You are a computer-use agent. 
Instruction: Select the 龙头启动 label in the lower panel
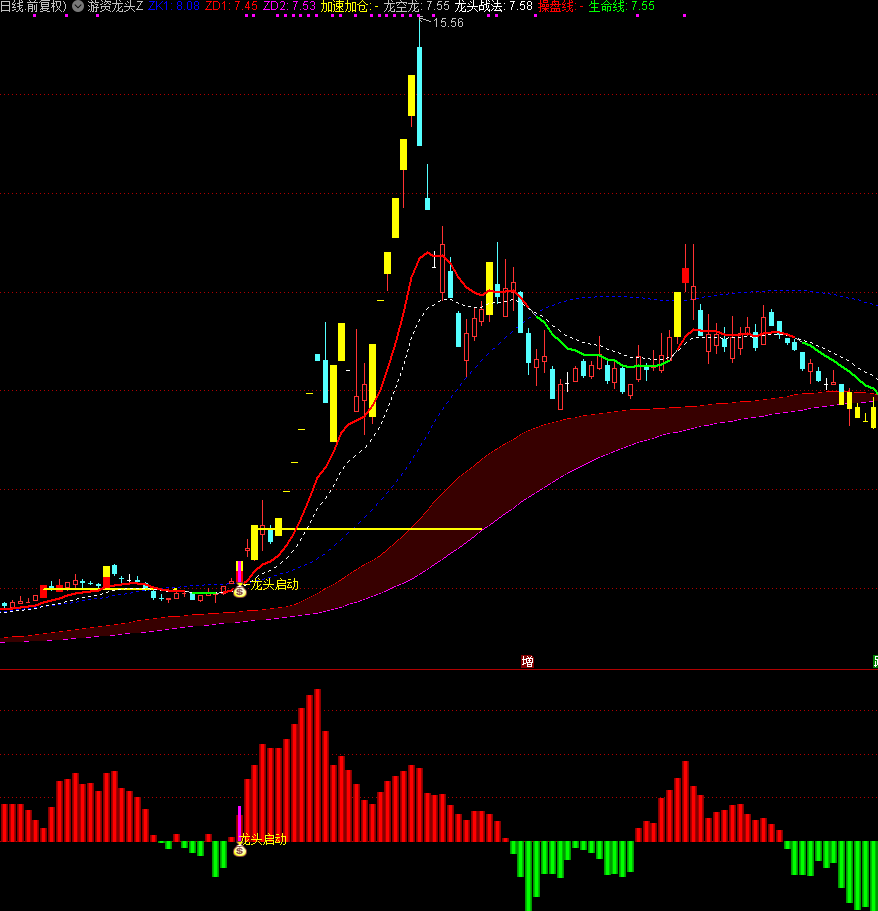click(263, 839)
